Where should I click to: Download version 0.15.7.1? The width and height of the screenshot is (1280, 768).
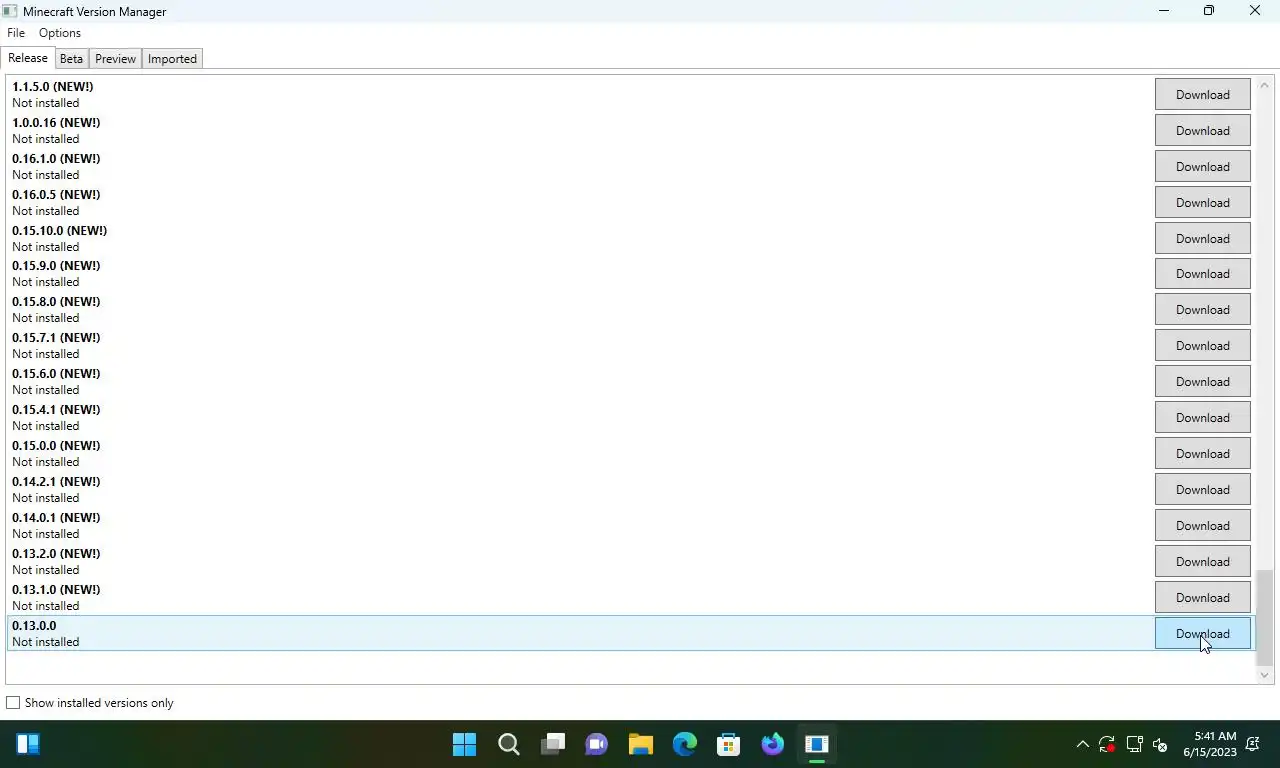pyautogui.click(x=1203, y=345)
